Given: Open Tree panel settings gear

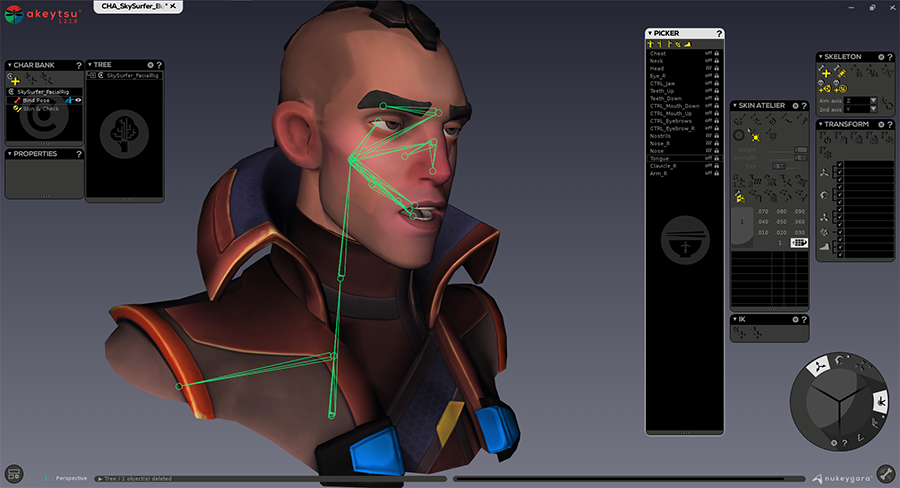Looking at the screenshot, I should [x=150, y=65].
